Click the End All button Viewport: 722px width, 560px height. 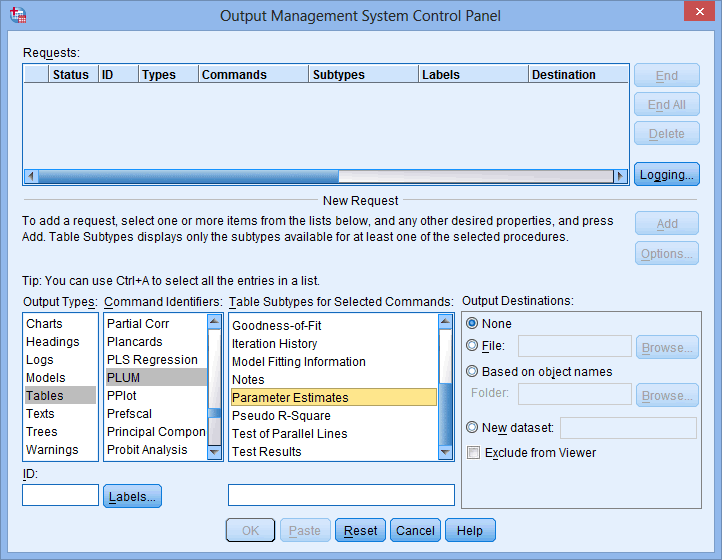click(x=667, y=105)
